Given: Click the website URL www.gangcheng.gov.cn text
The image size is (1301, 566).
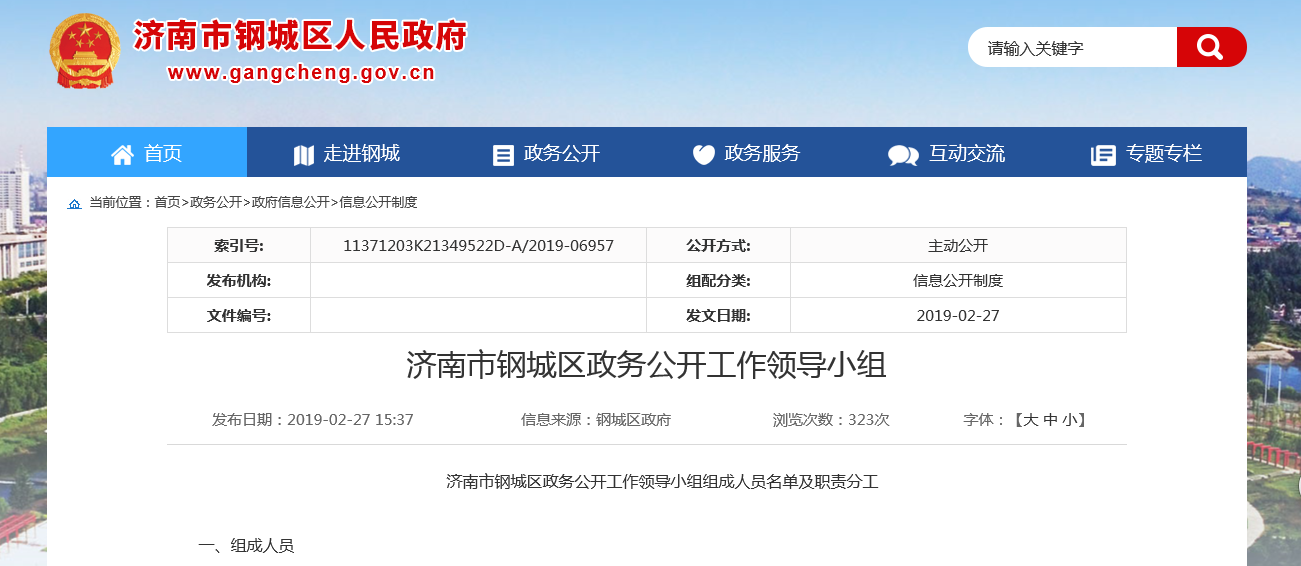Looking at the screenshot, I should tap(301, 72).
